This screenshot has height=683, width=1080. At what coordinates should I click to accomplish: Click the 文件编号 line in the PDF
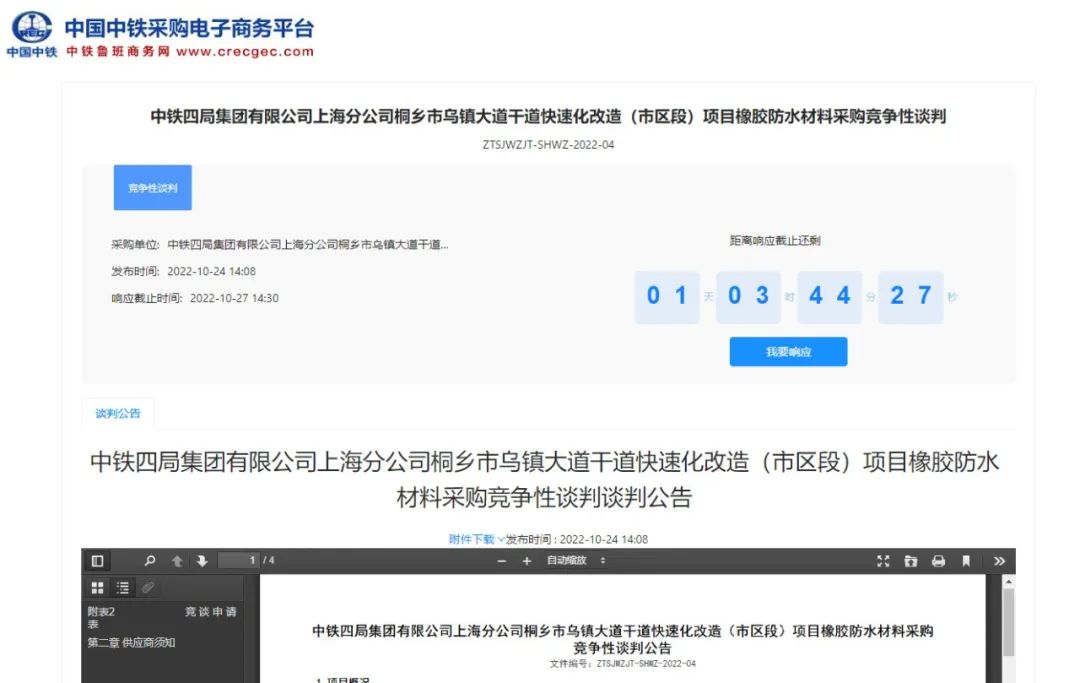(623, 664)
